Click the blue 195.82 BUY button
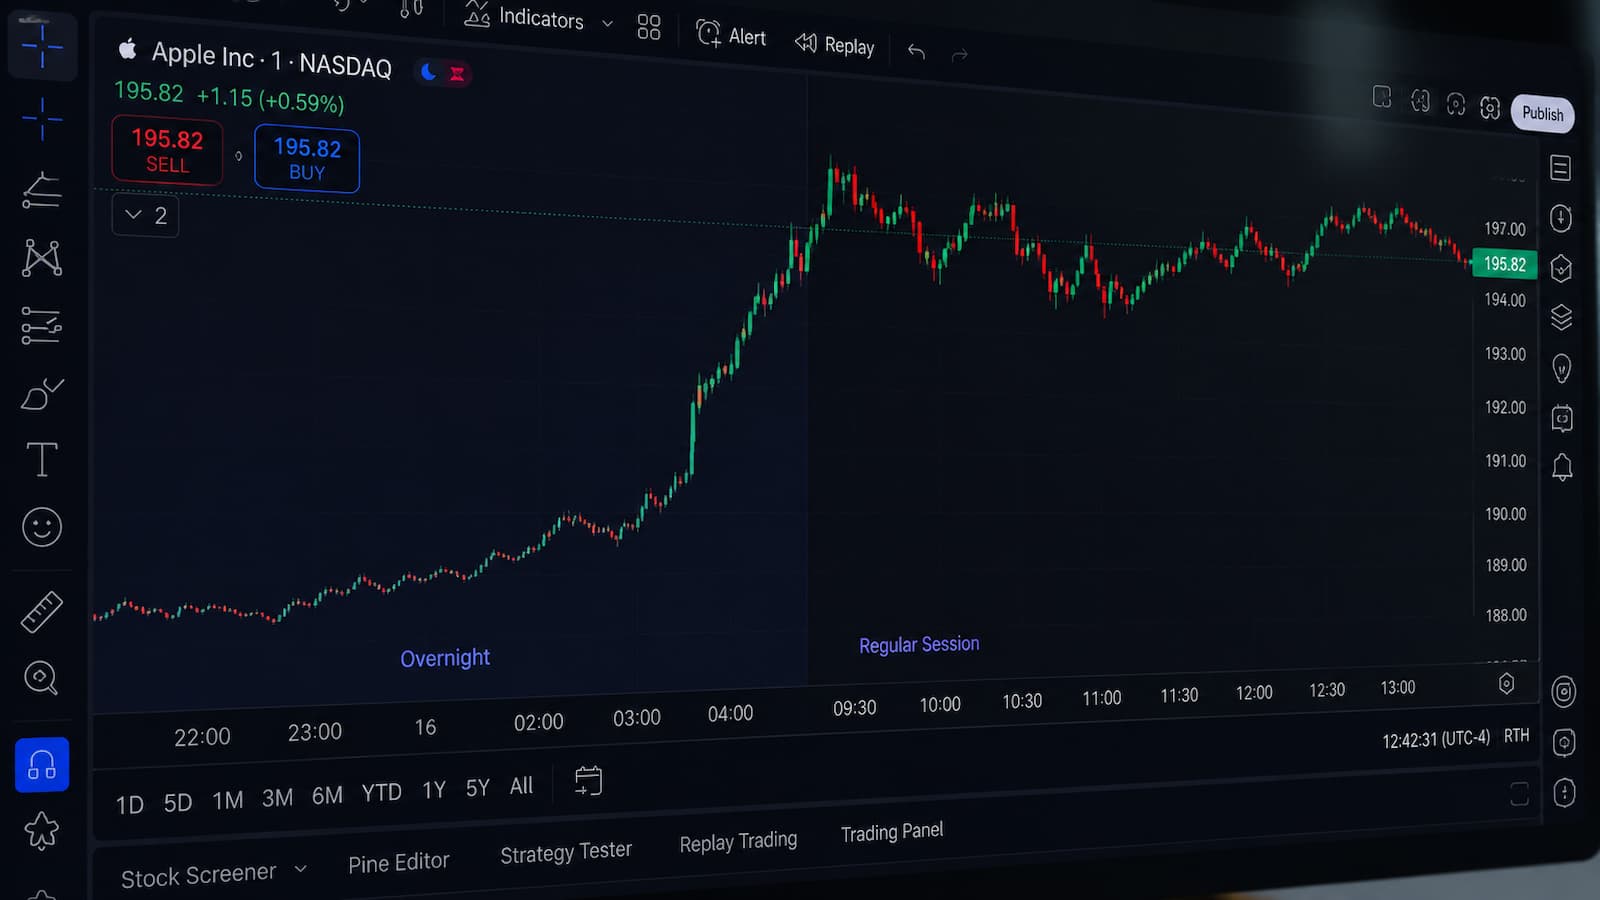This screenshot has width=1600, height=900. (x=307, y=159)
